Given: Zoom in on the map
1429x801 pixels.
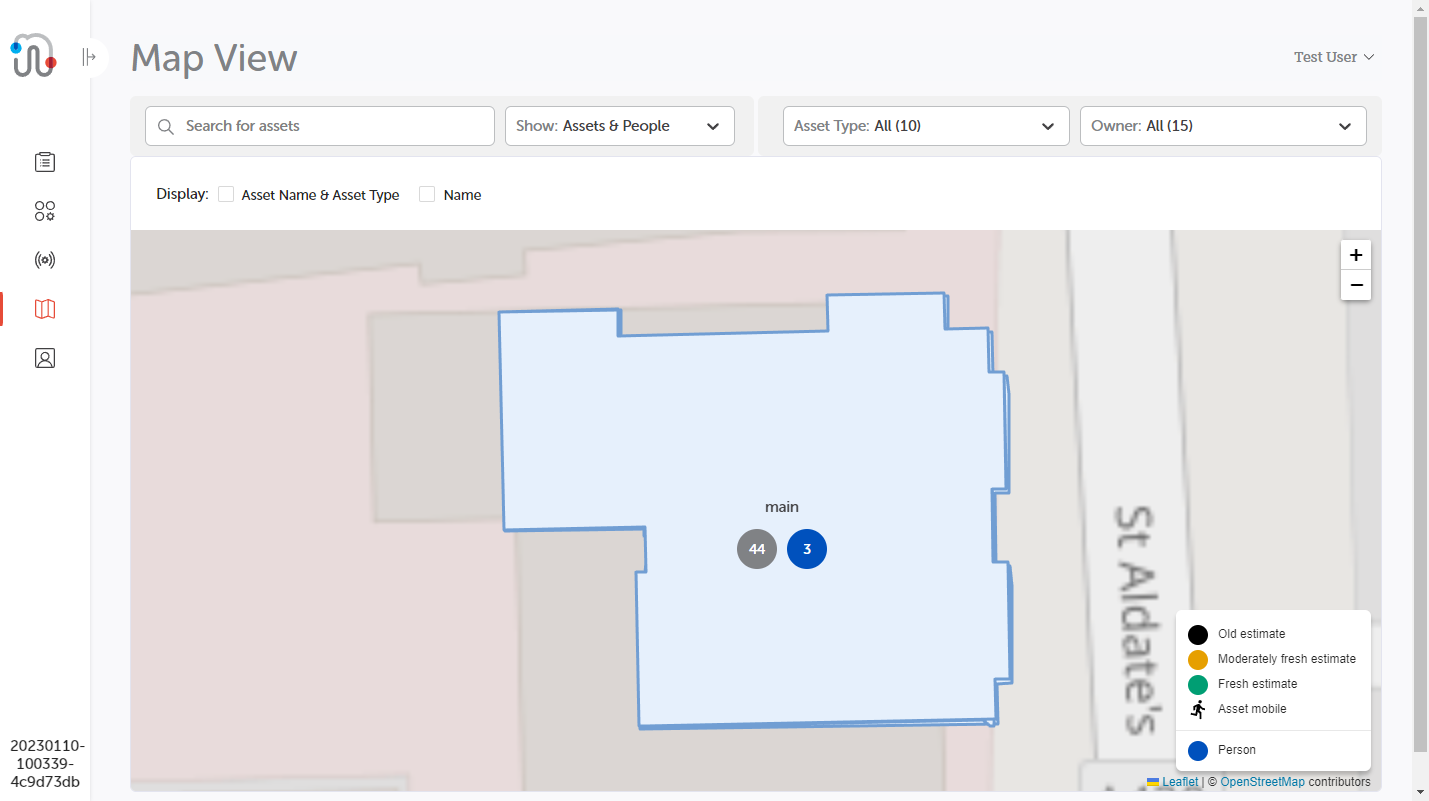Looking at the screenshot, I should [1355, 255].
